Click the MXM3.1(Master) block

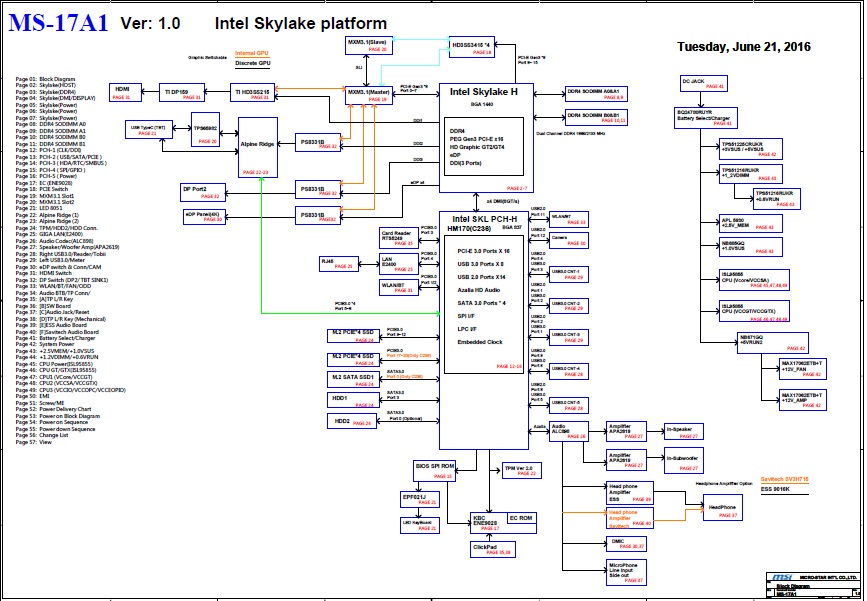click(369, 95)
